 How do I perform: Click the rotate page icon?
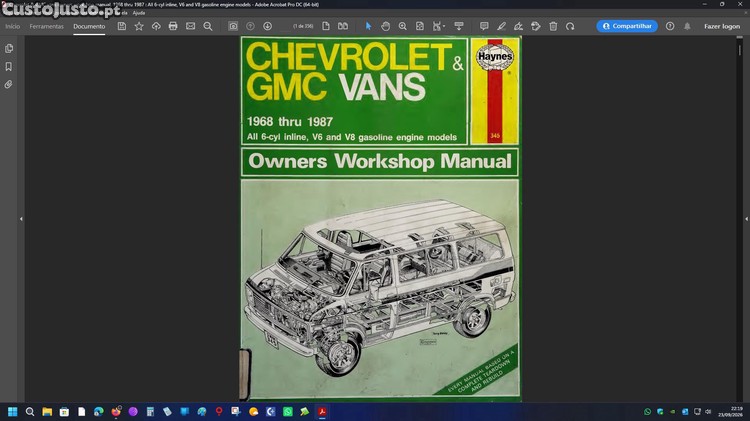570,26
